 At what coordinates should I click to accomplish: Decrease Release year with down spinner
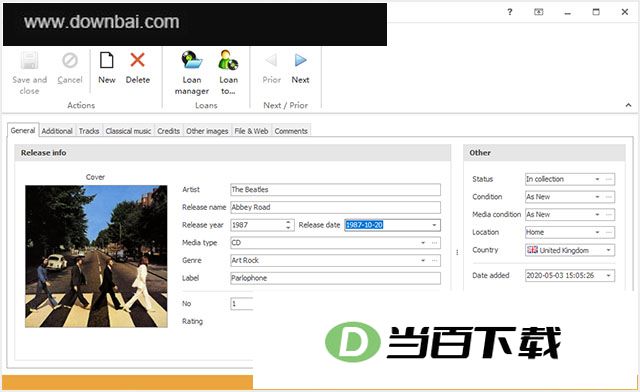pos(289,228)
